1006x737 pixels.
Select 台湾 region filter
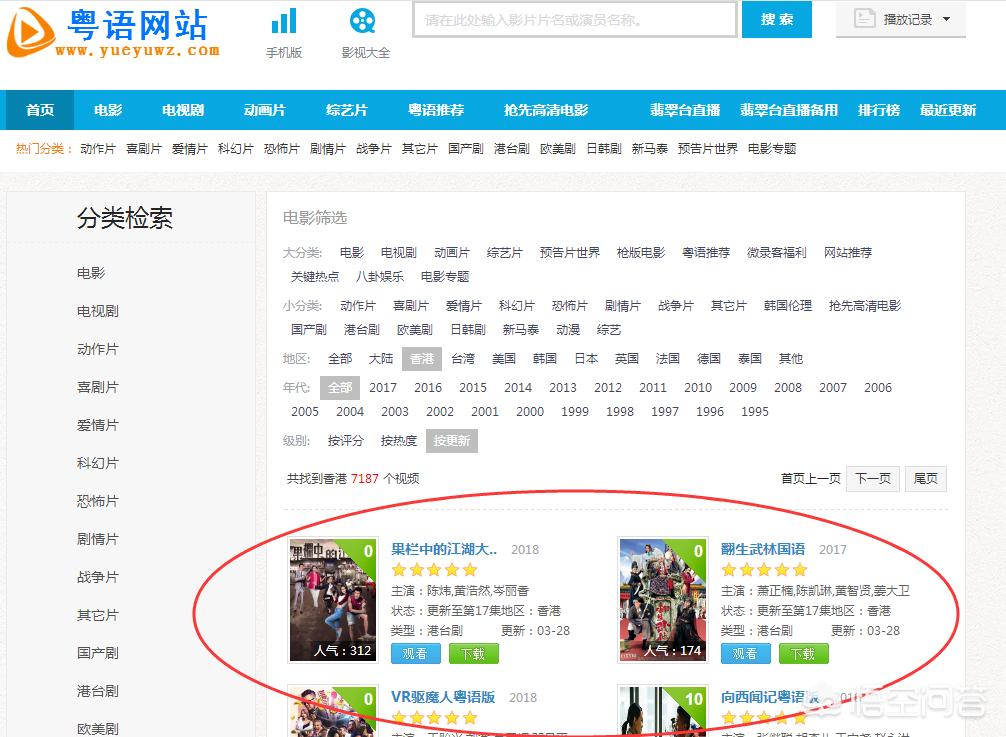point(463,359)
